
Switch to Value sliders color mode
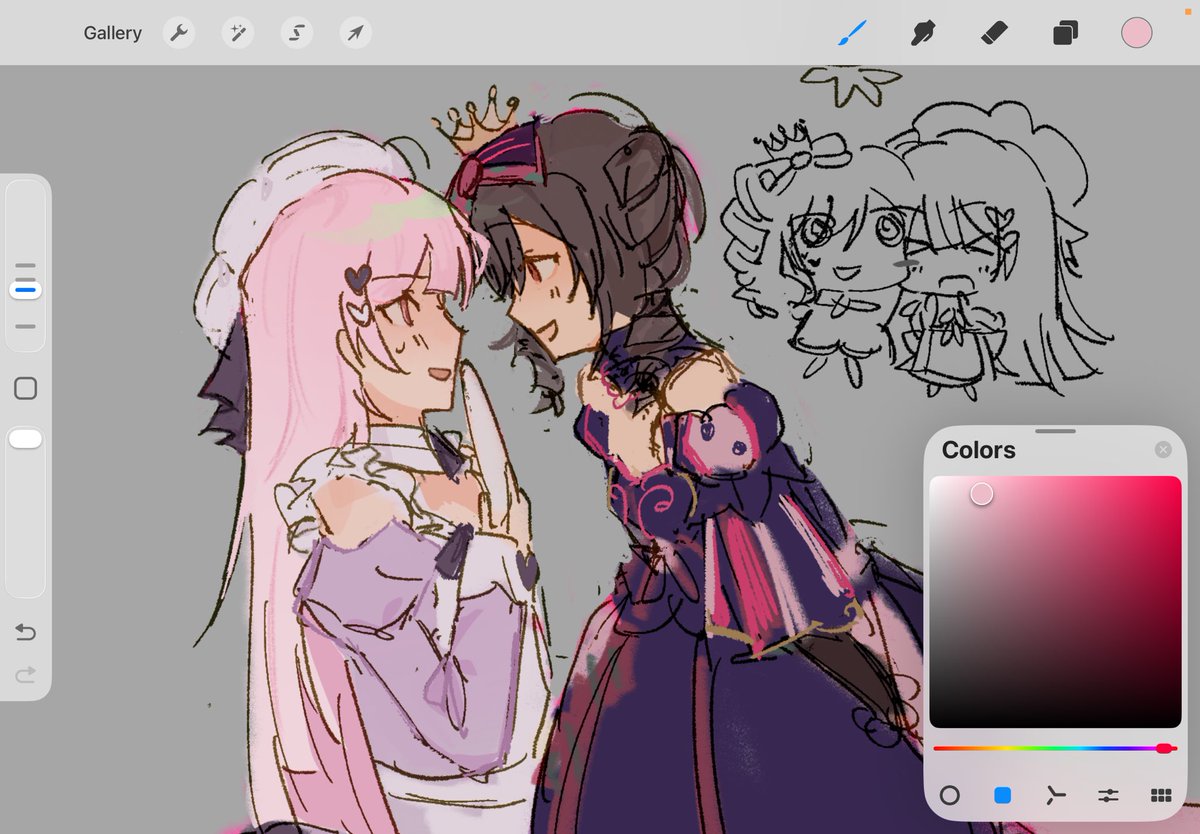(x=1108, y=796)
